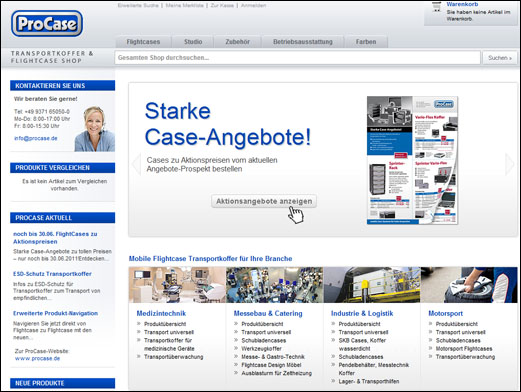Open Schubladencases under Industrie & Logistik

pyautogui.click(x=361, y=357)
